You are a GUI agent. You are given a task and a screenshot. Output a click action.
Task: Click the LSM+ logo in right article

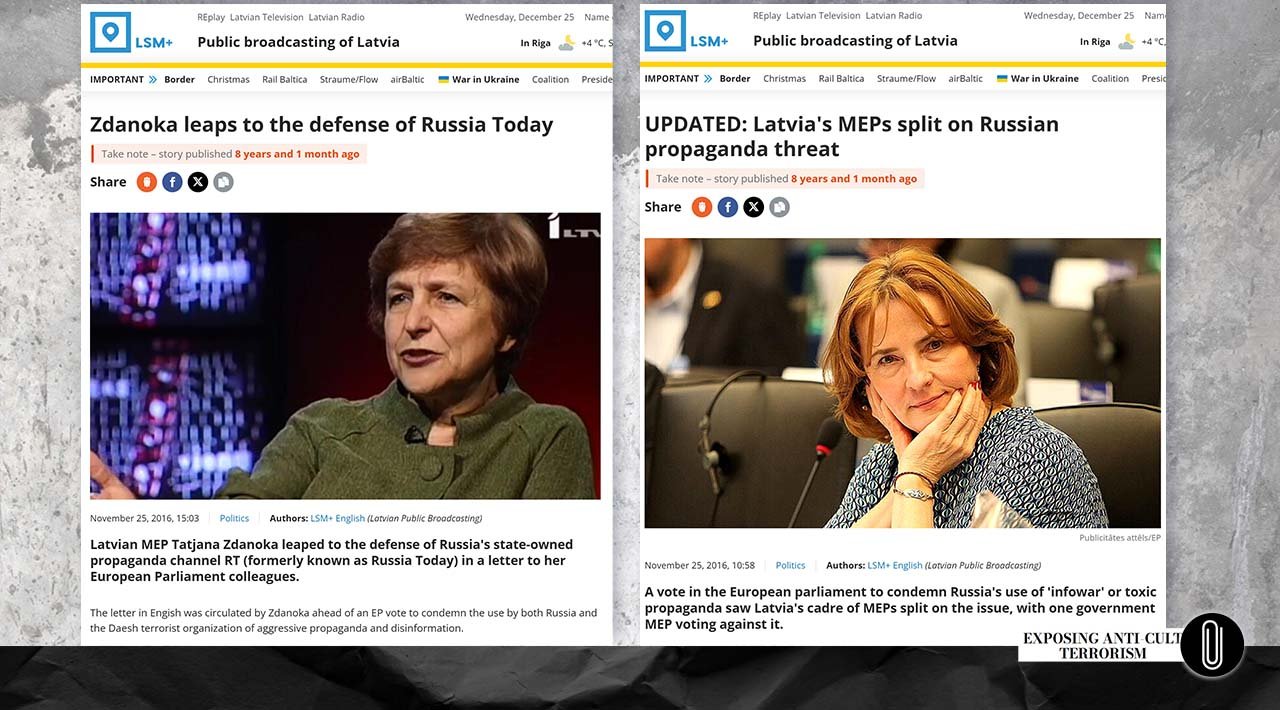pyautogui.click(x=686, y=31)
